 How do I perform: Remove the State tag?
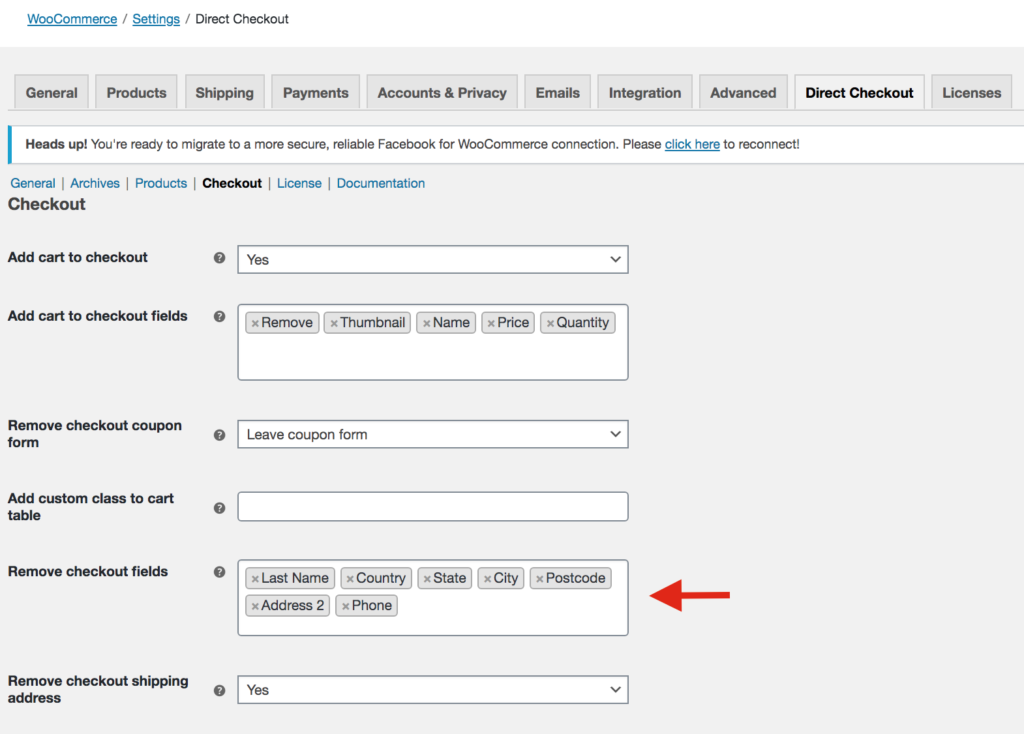click(427, 579)
